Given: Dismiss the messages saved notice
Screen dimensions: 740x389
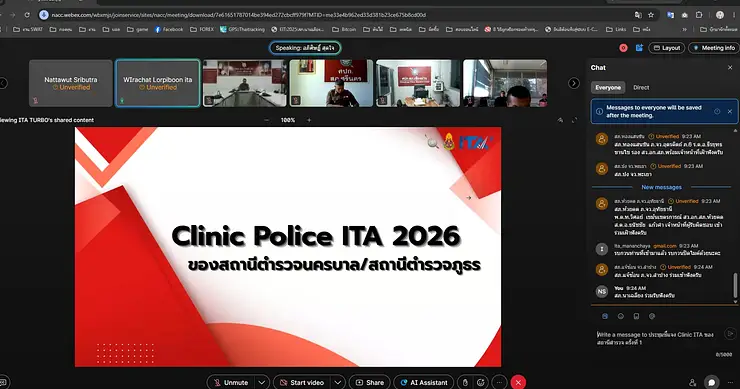Looking at the screenshot, I should point(730,111).
